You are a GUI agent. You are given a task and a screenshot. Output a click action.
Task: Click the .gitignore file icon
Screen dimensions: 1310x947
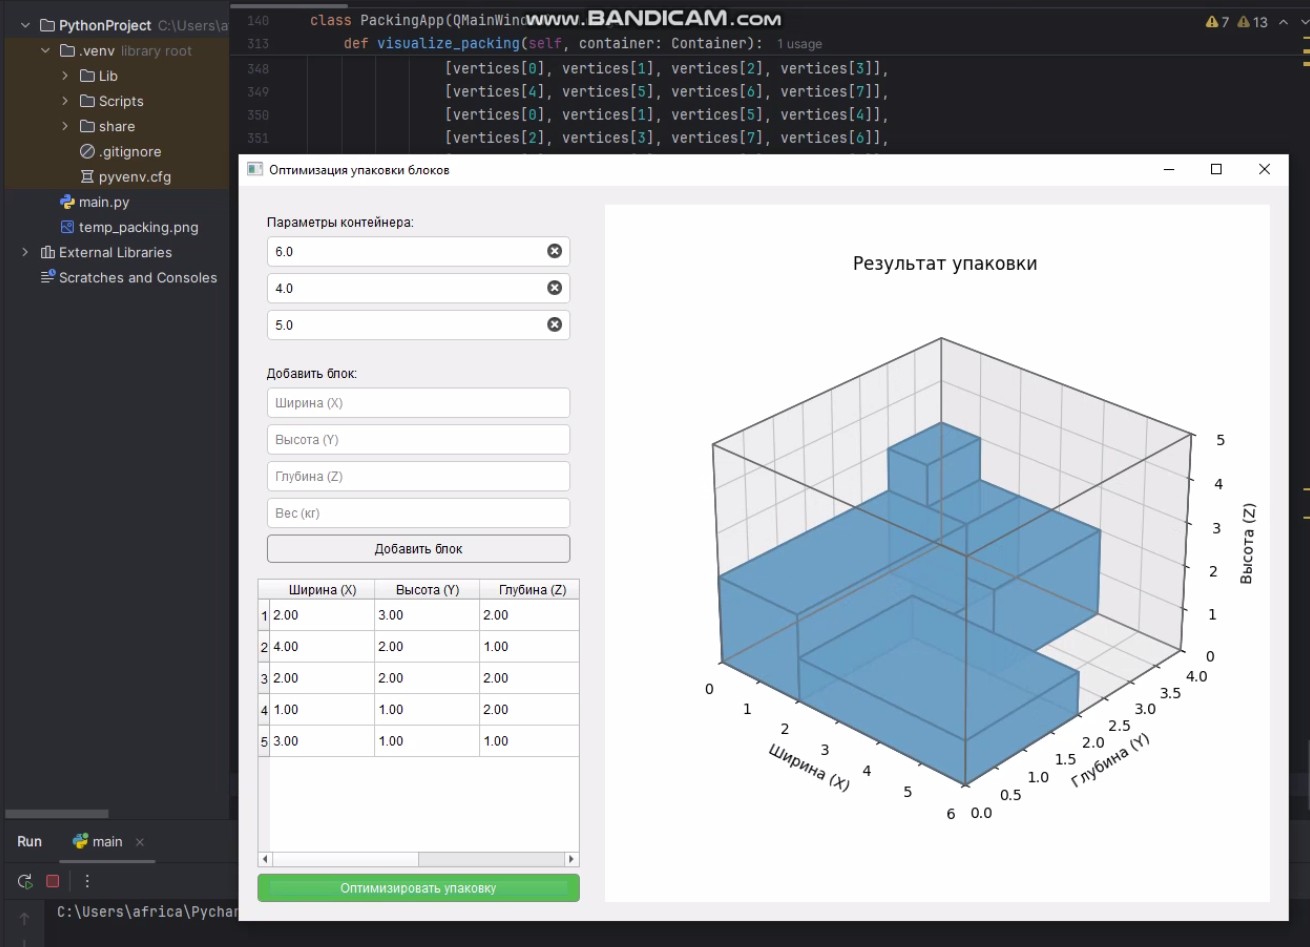87,152
